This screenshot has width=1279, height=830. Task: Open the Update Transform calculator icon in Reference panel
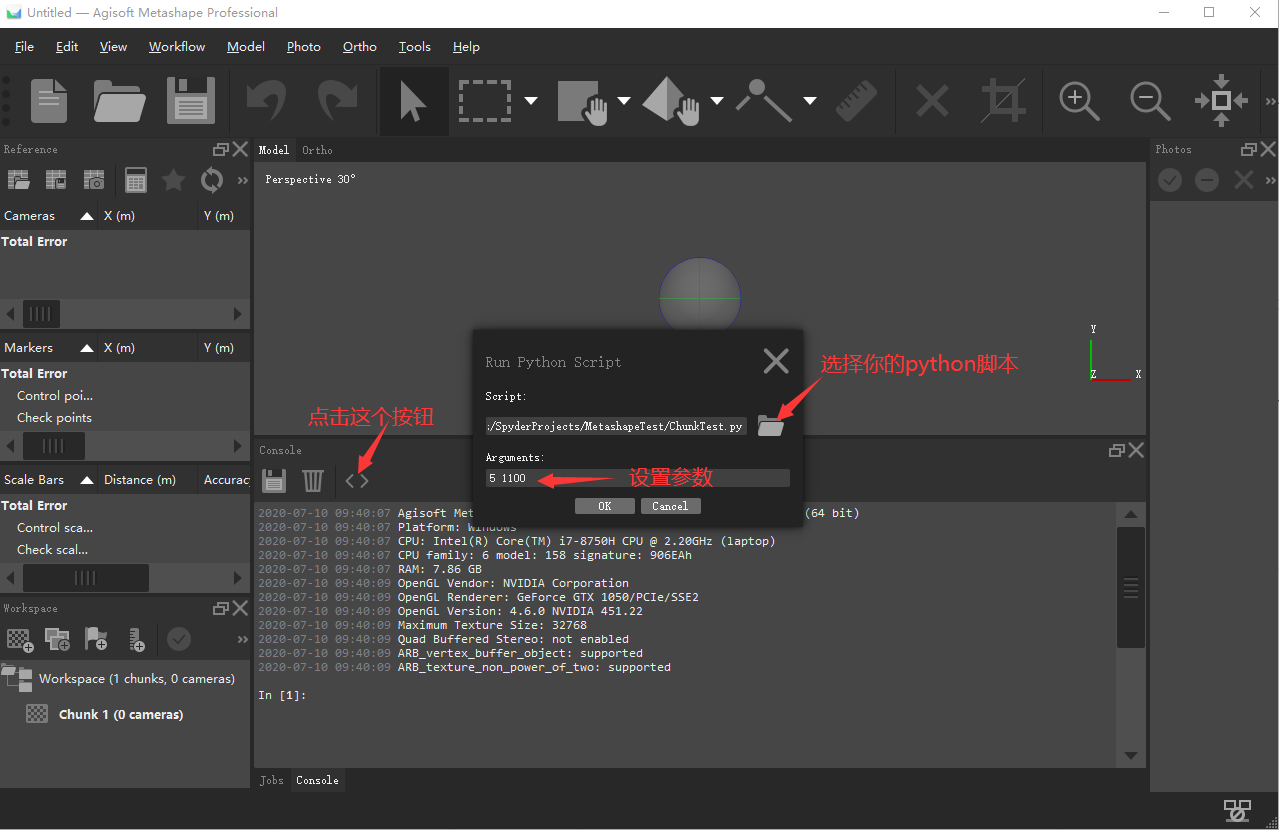coord(135,179)
